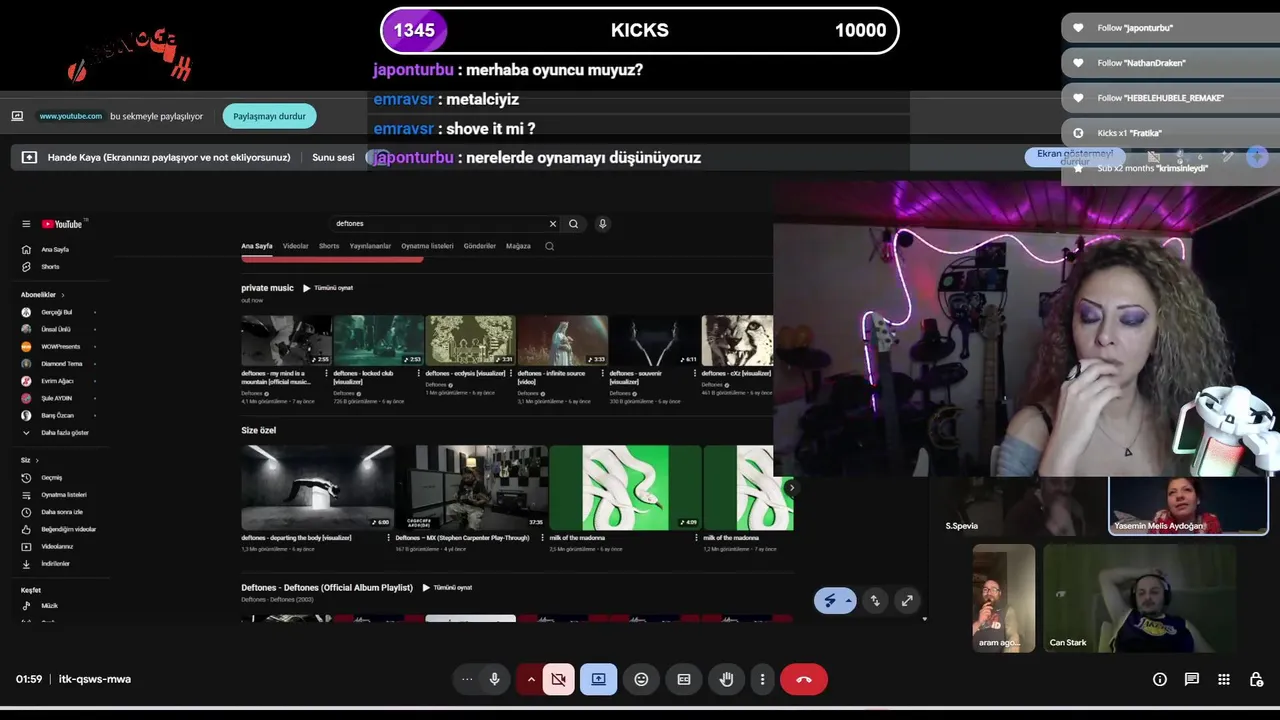1280x720 pixels.
Task: Open audio settings caret beside camera
Action: (x=530, y=679)
